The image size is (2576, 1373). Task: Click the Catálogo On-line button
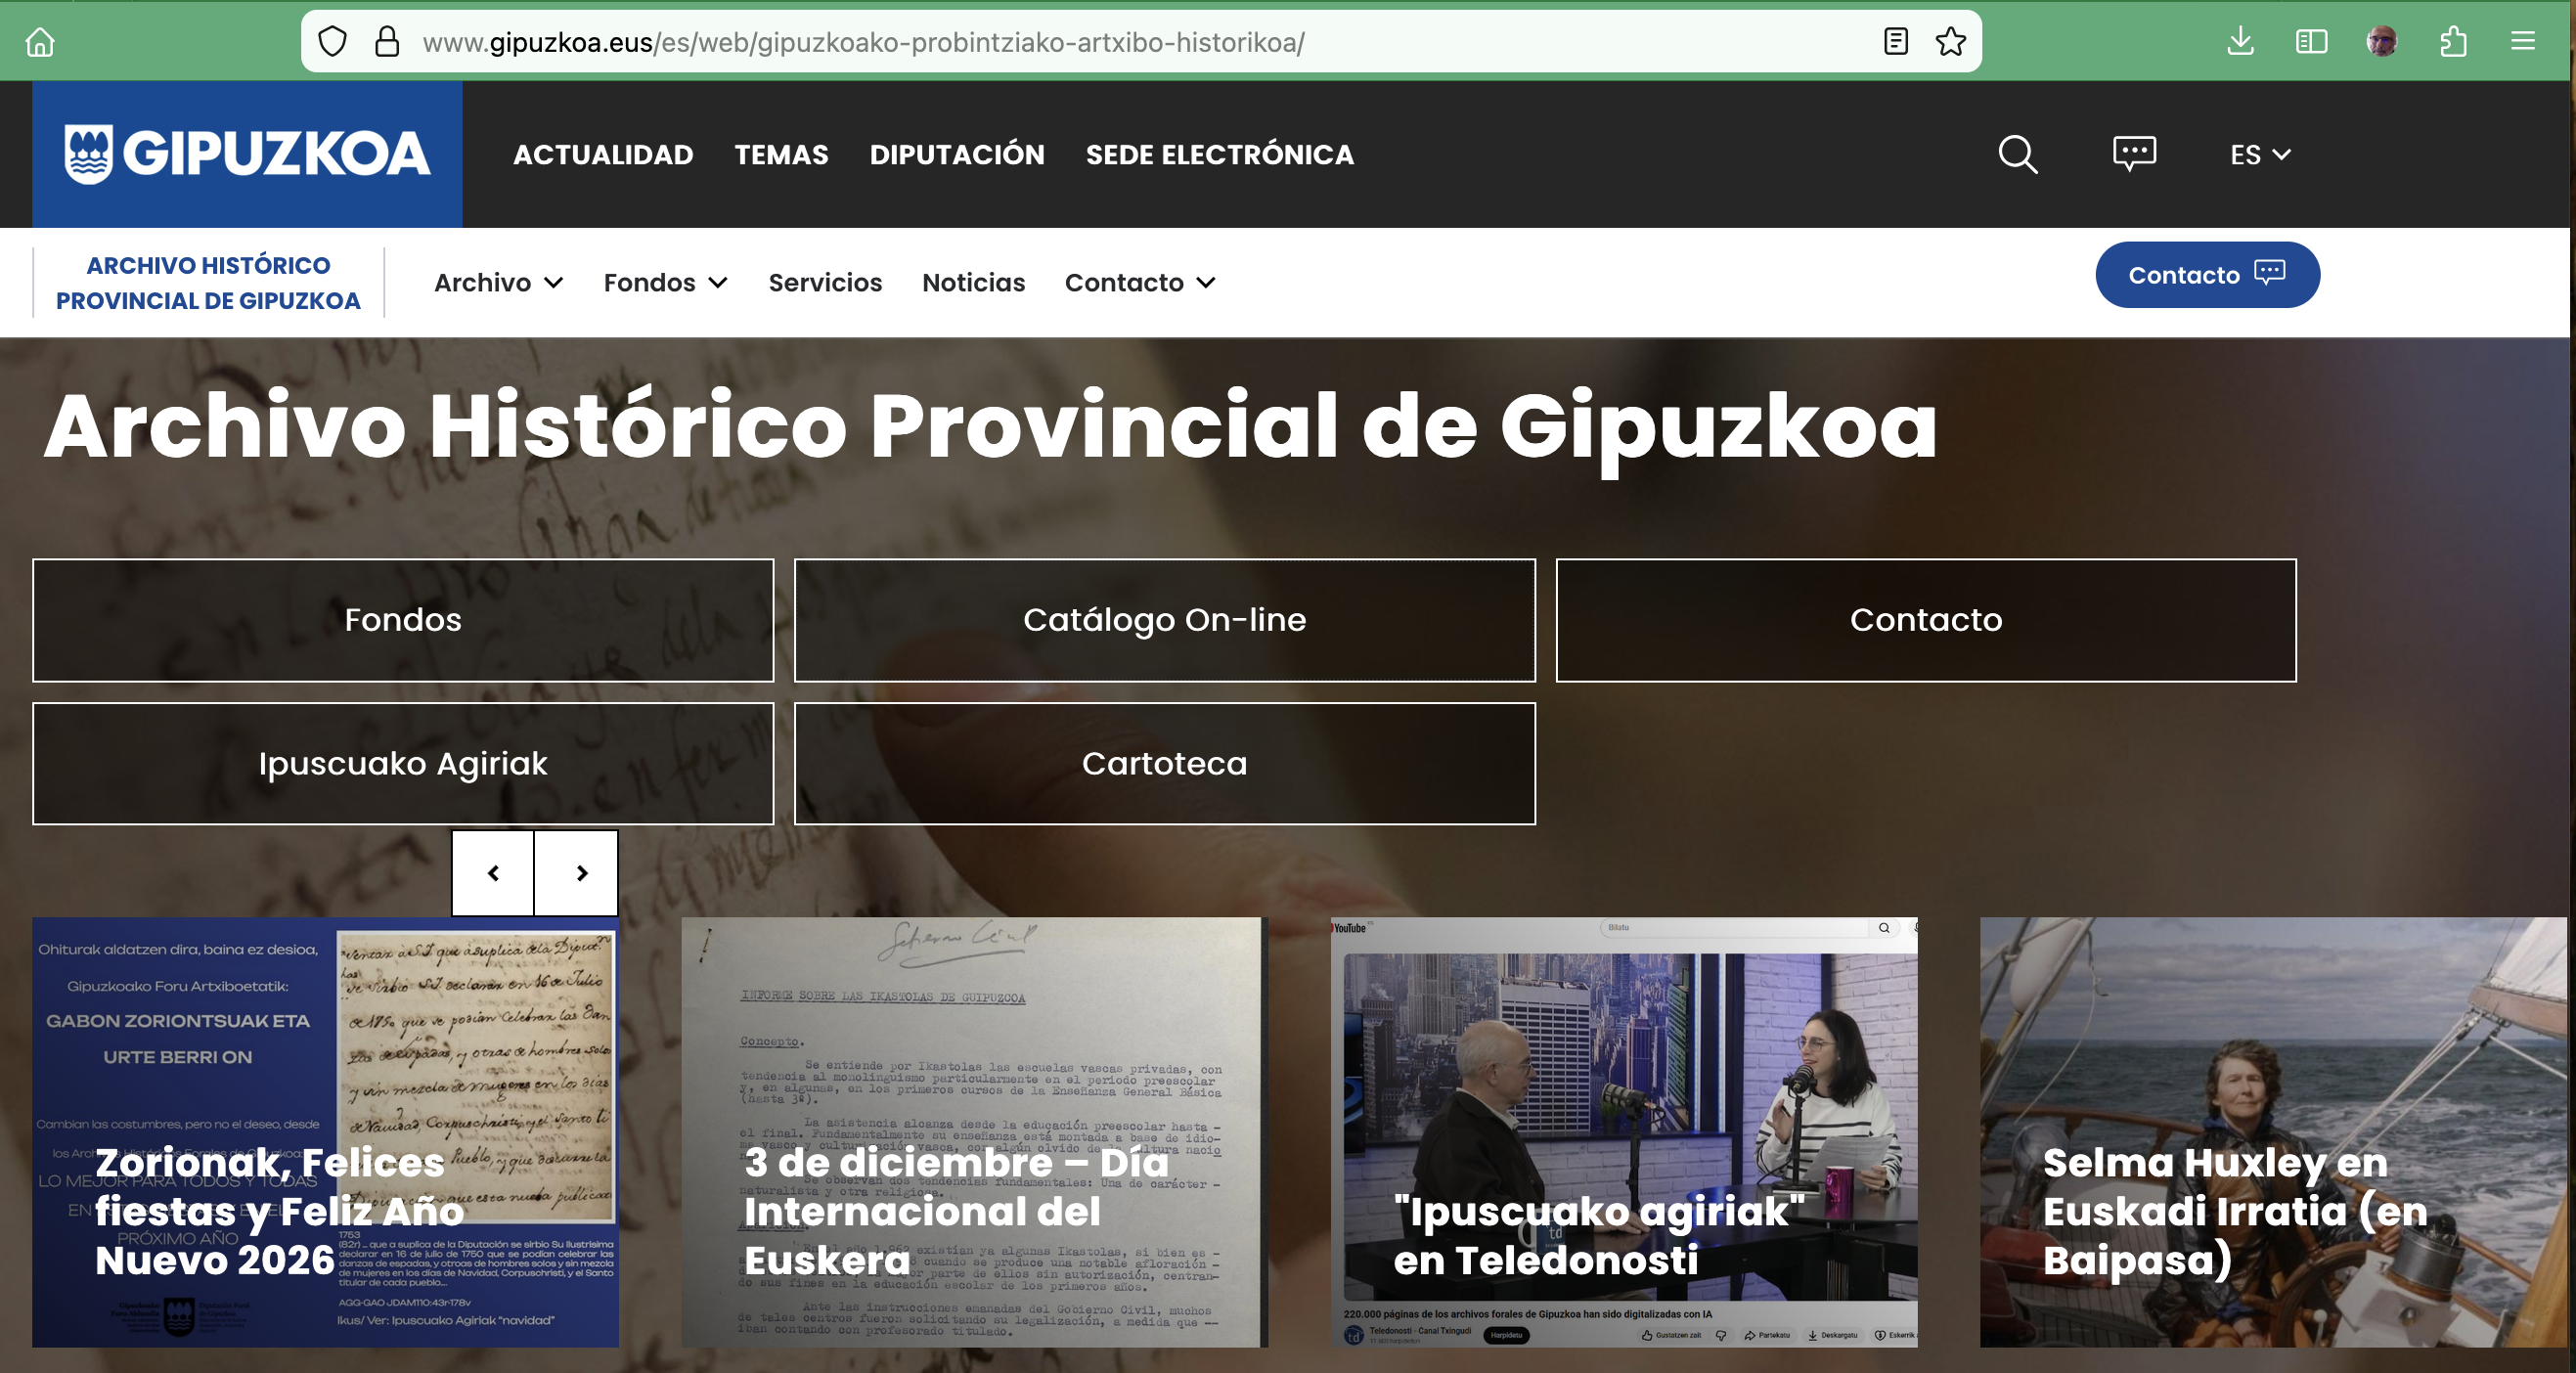(1164, 620)
